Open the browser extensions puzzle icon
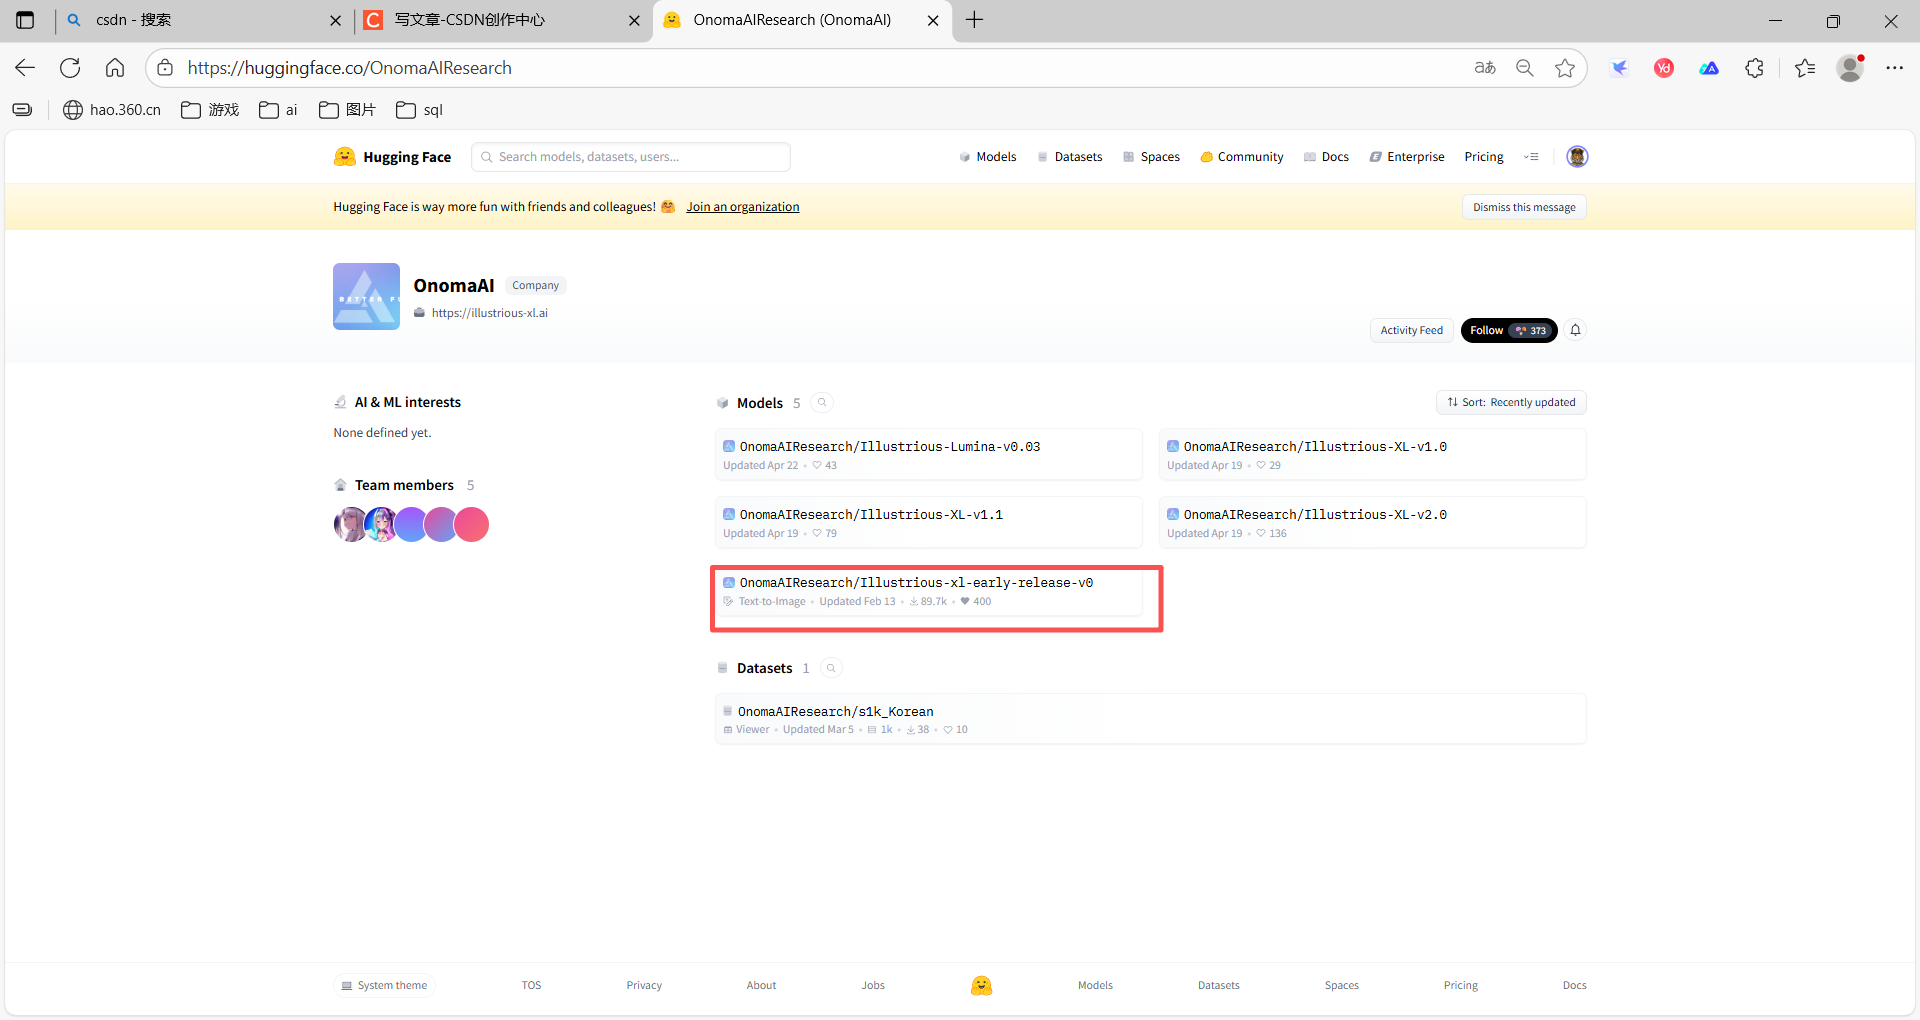The width and height of the screenshot is (1920, 1020). (1754, 68)
